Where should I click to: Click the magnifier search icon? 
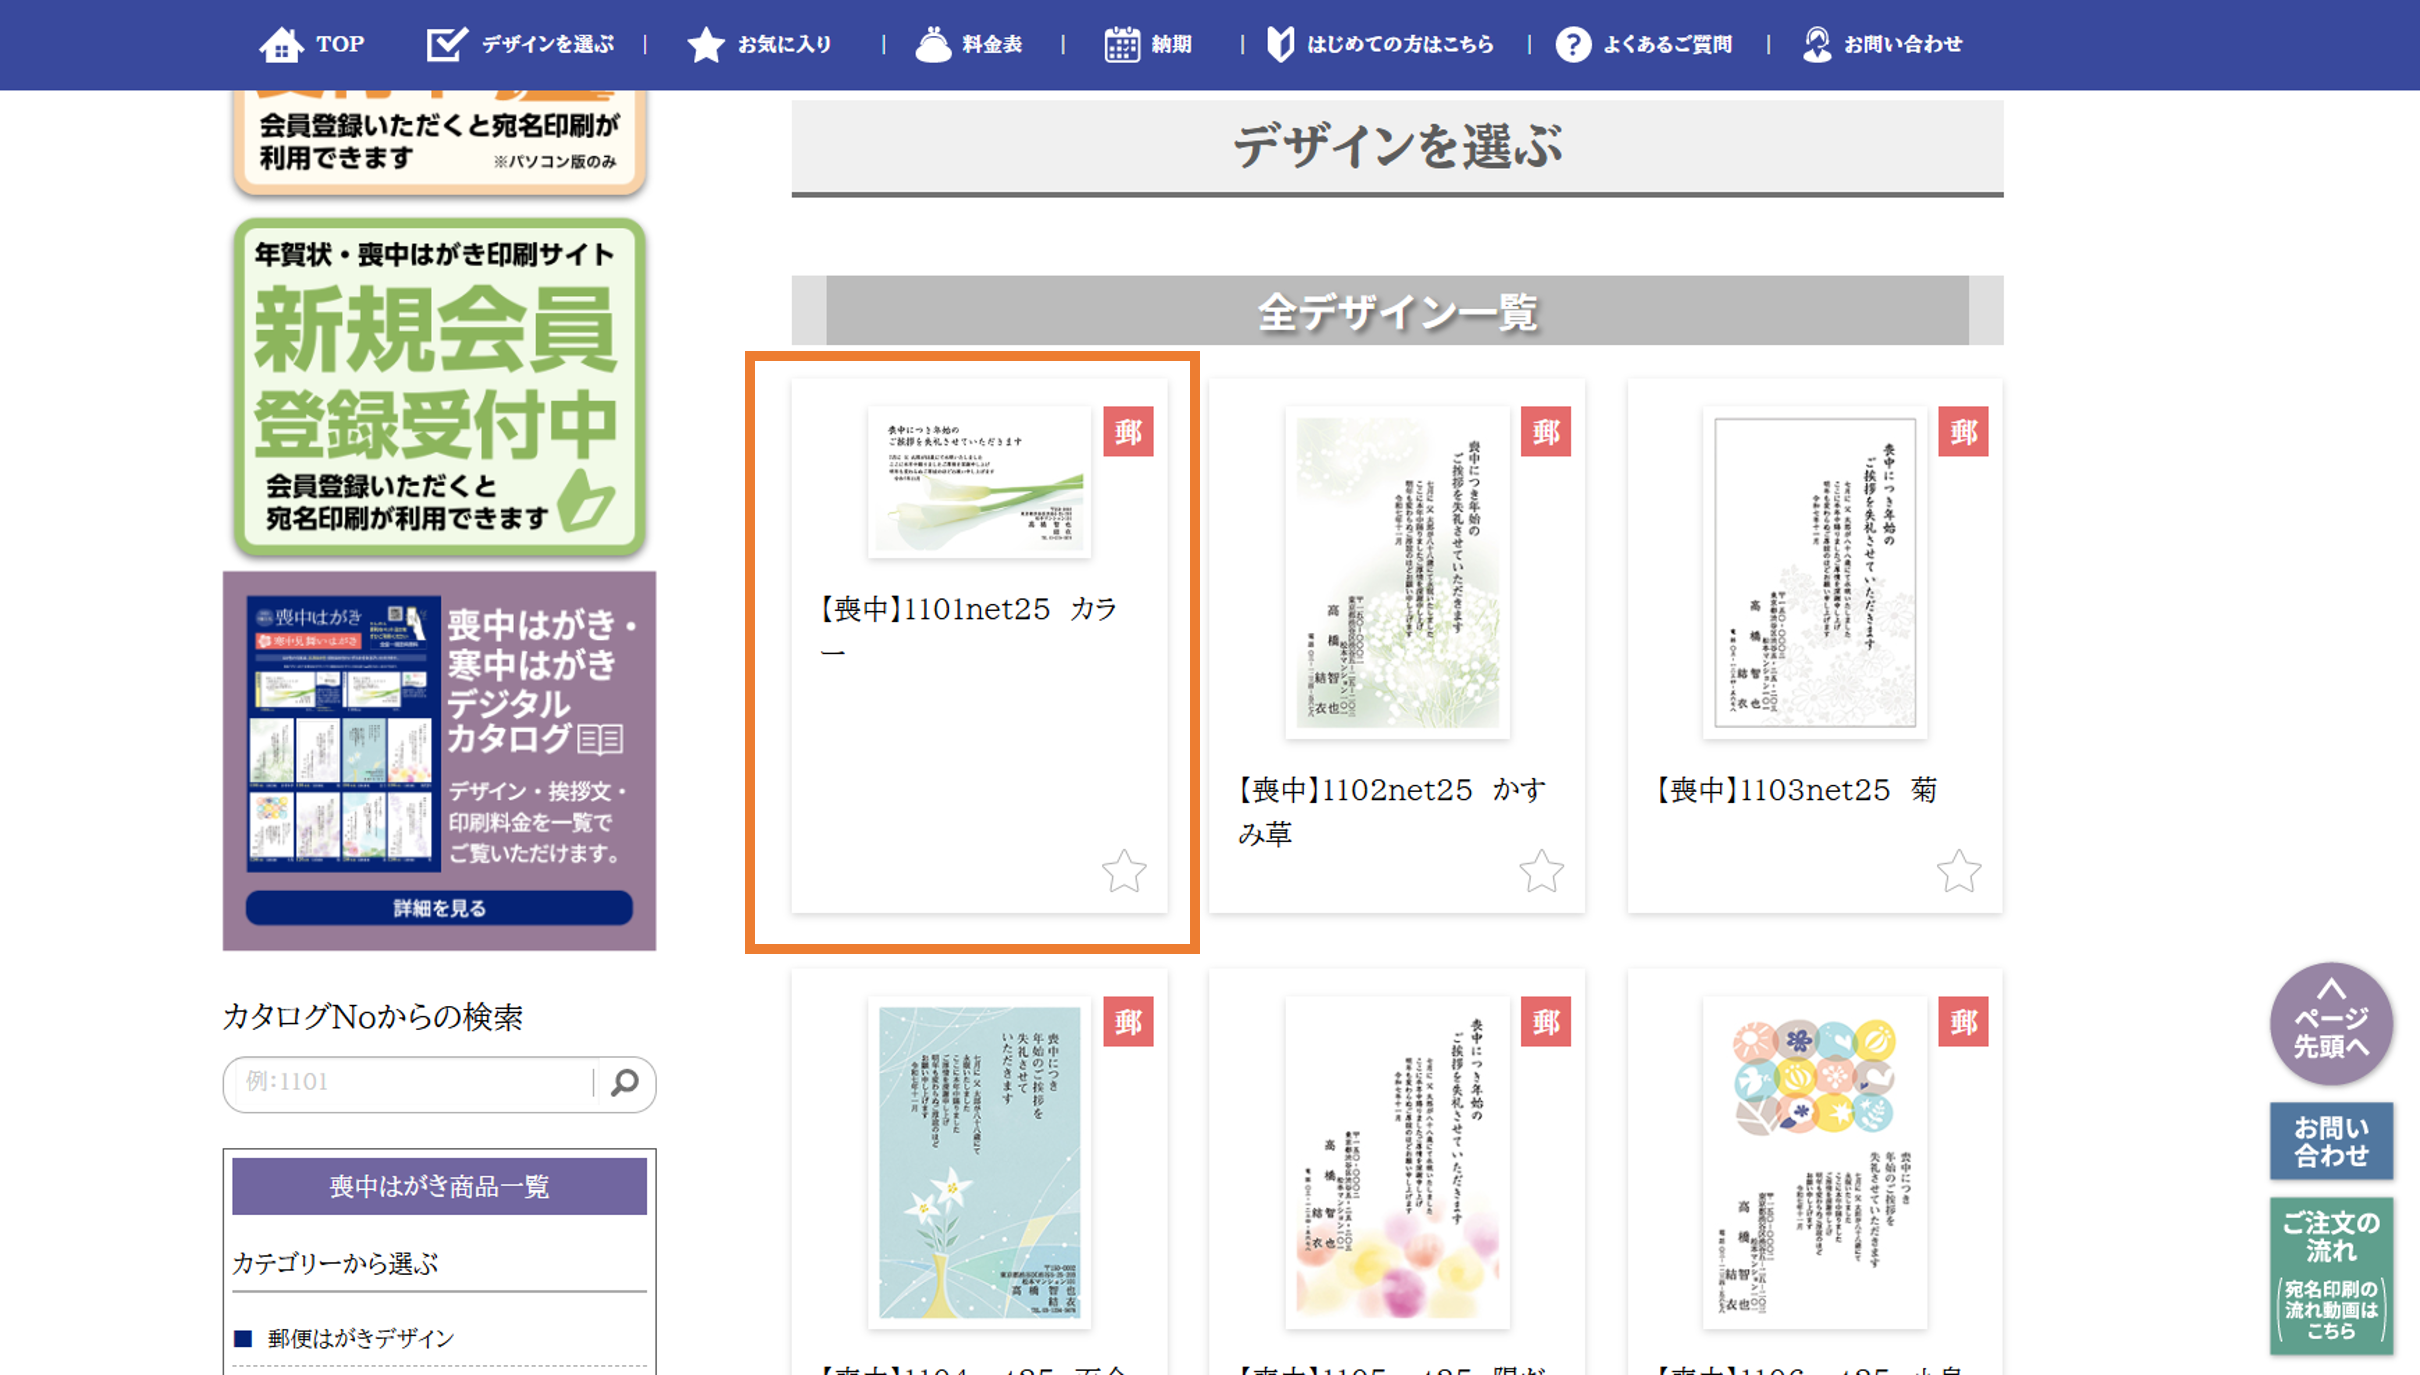pos(625,1083)
